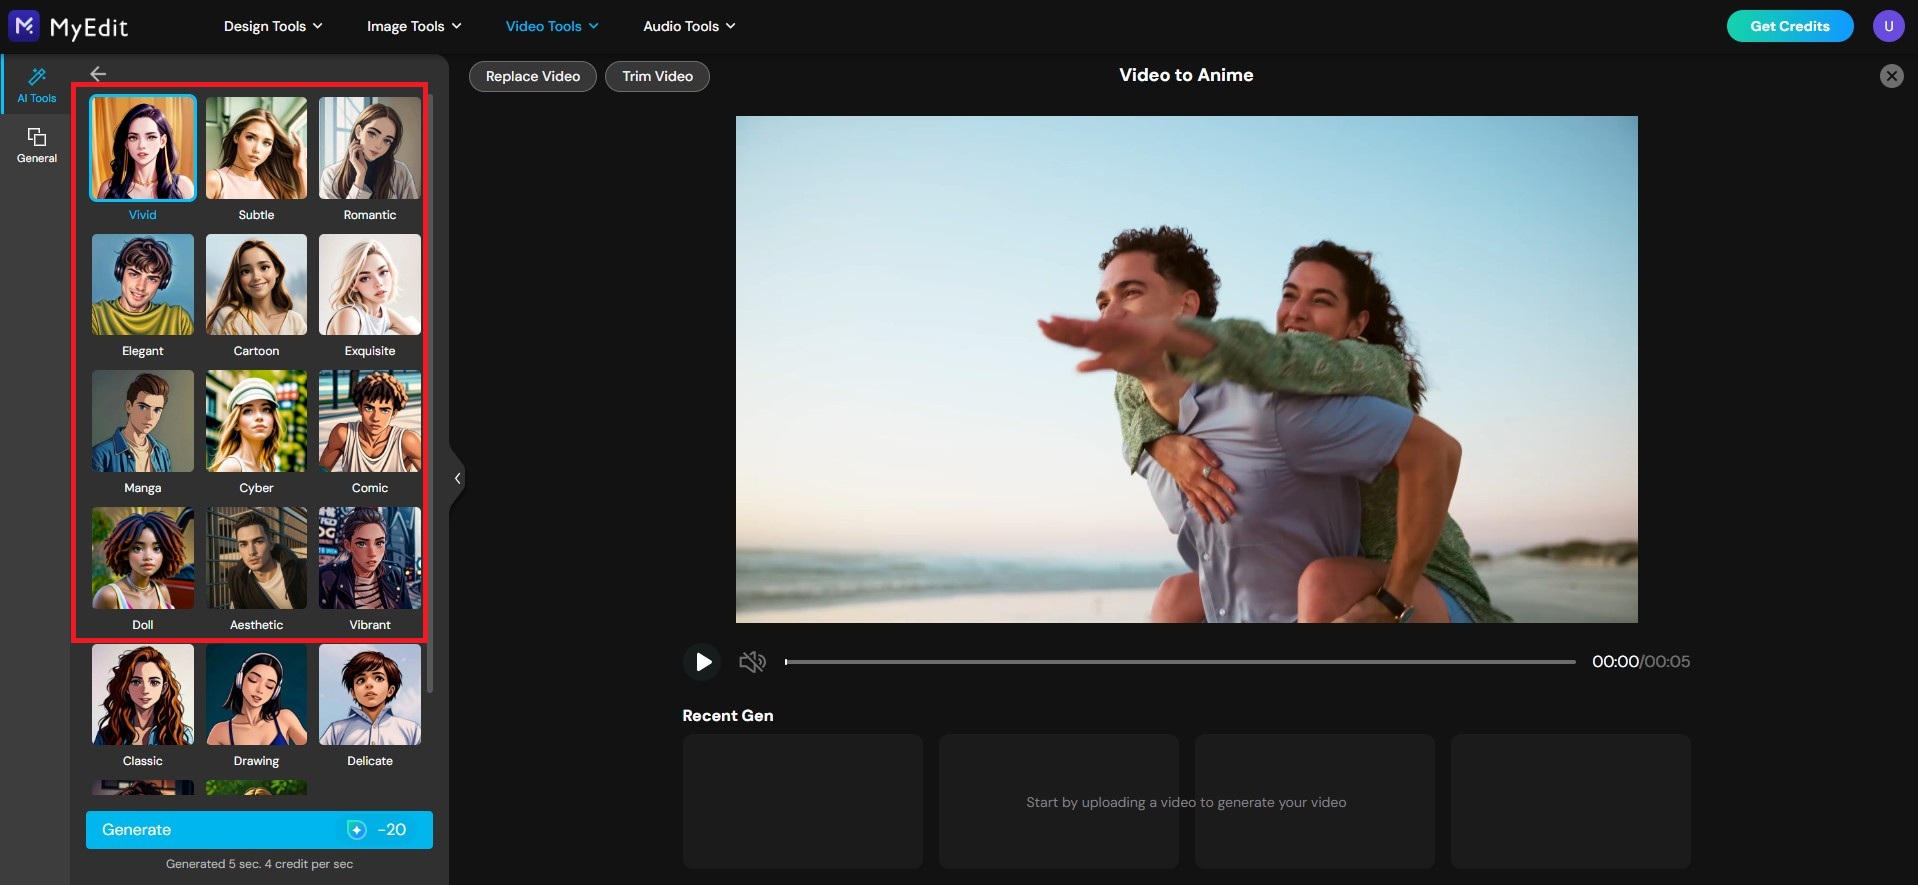Screen dimensions: 1918x885
Task: Expand the Video Tools menu
Action: [x=552, y=26]
